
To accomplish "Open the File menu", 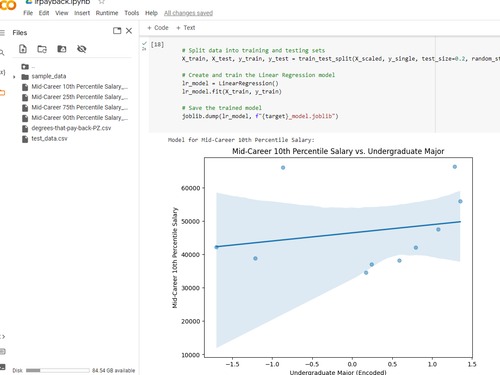I will coord(28,13).
